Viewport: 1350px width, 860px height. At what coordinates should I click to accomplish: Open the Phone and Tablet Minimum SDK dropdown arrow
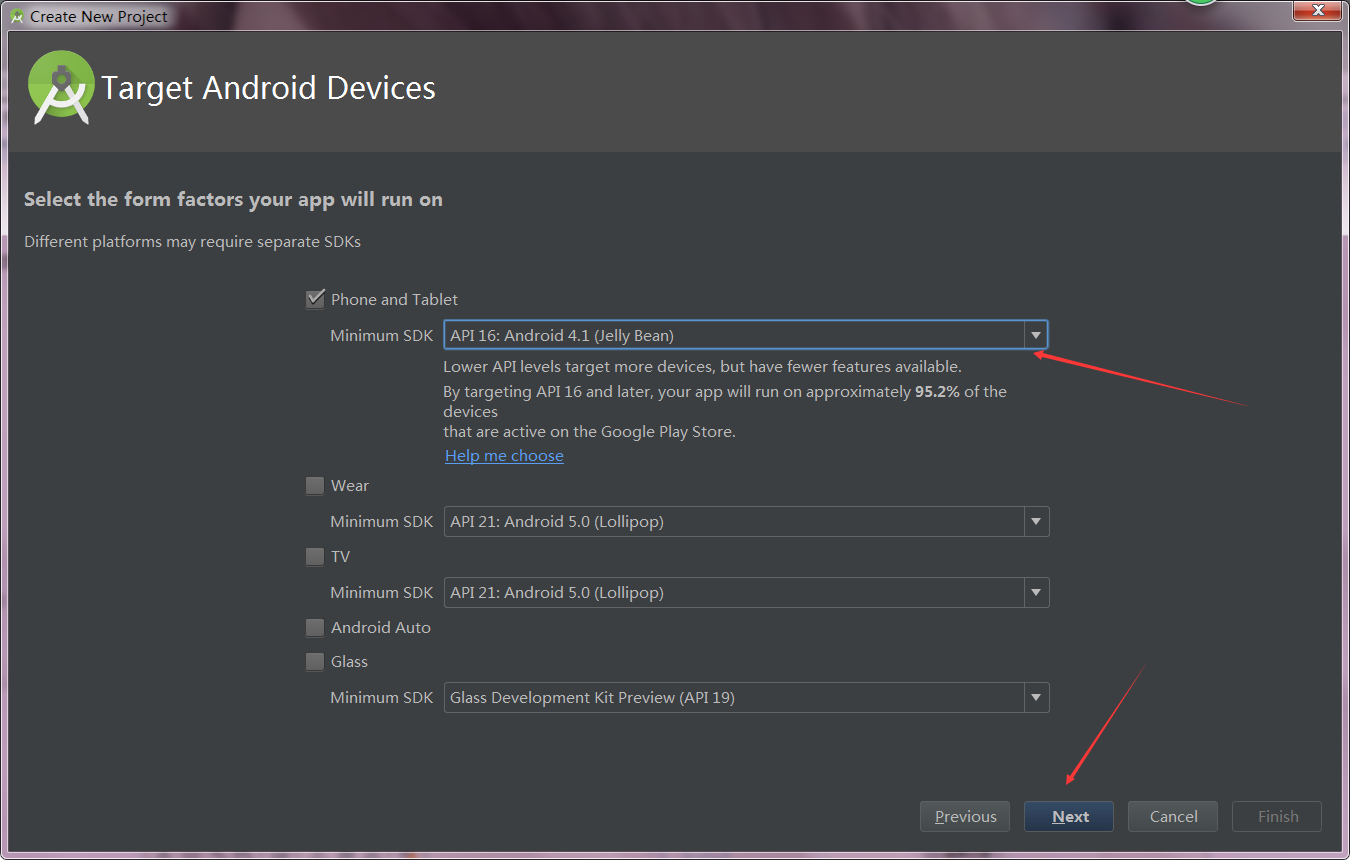point(1036,335)
